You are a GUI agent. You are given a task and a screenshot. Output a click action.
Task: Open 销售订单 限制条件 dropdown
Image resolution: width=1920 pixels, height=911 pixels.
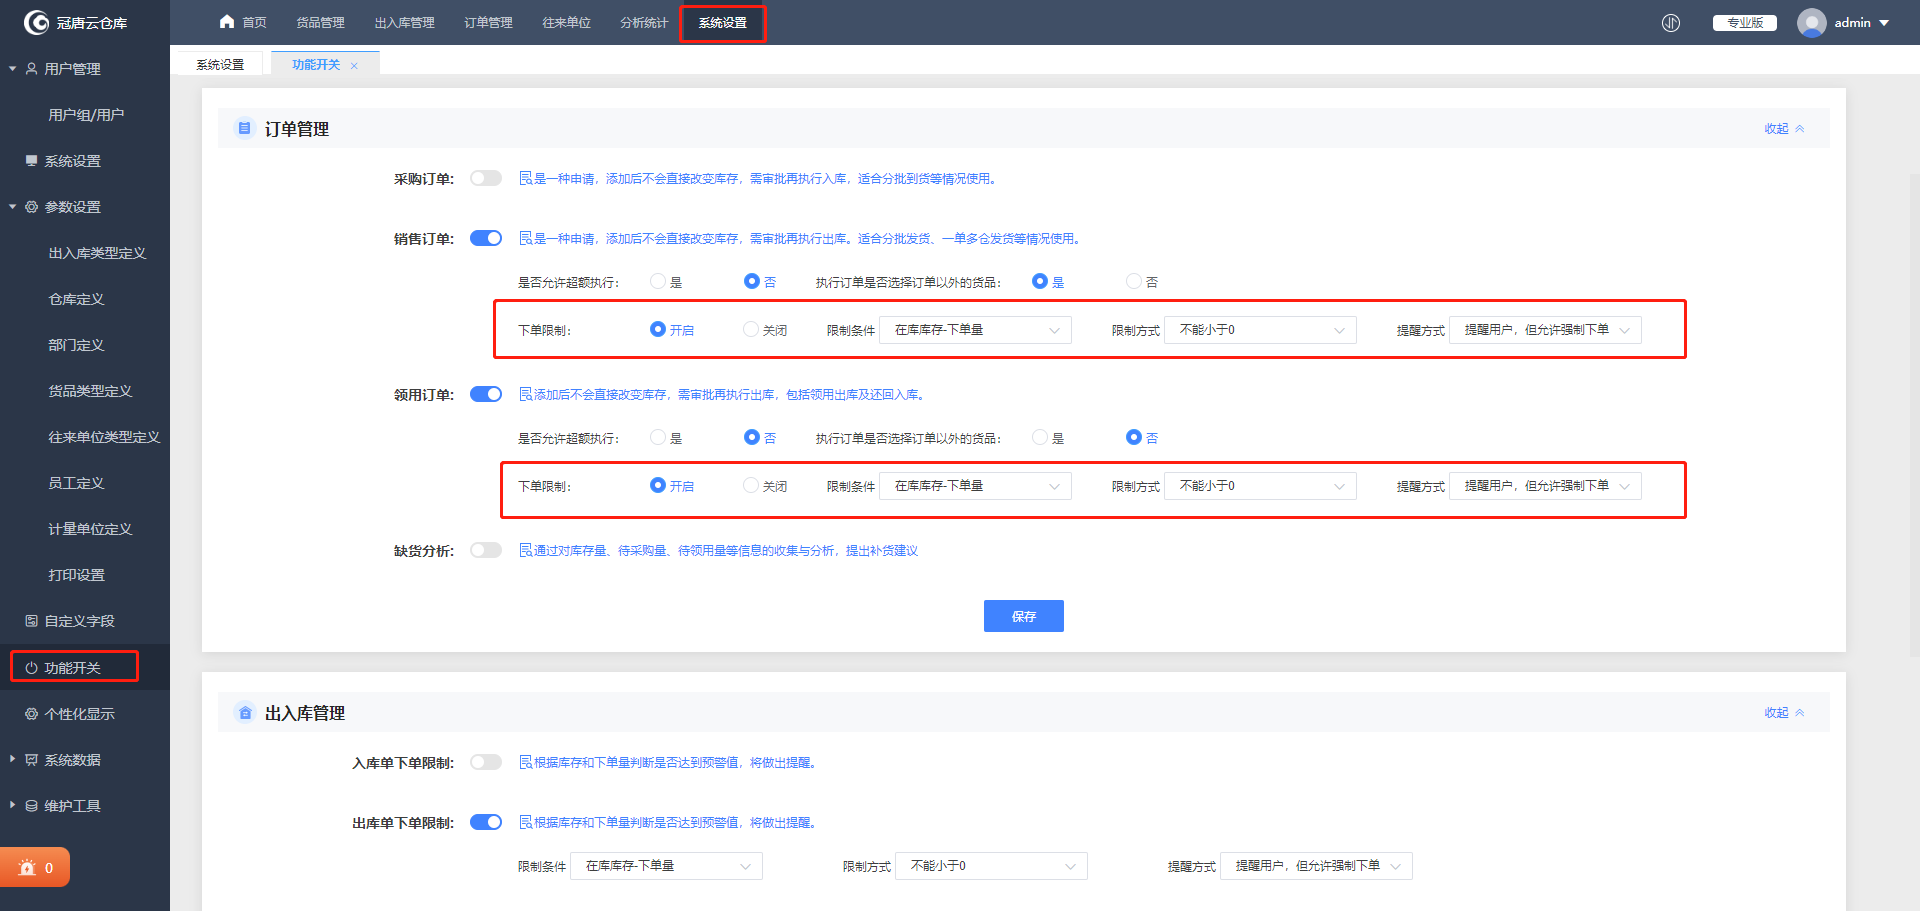pos(975,330)
